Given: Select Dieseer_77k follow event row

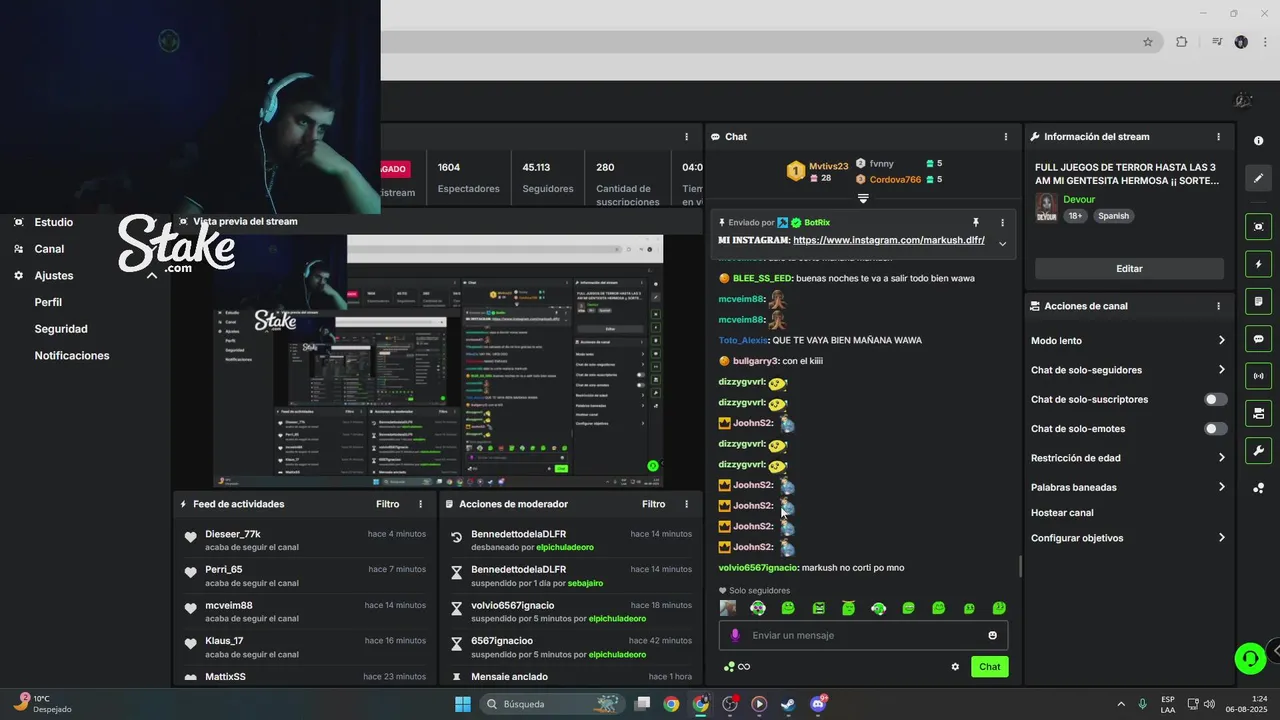Looking at the screenshot, I should click(303, 540).
